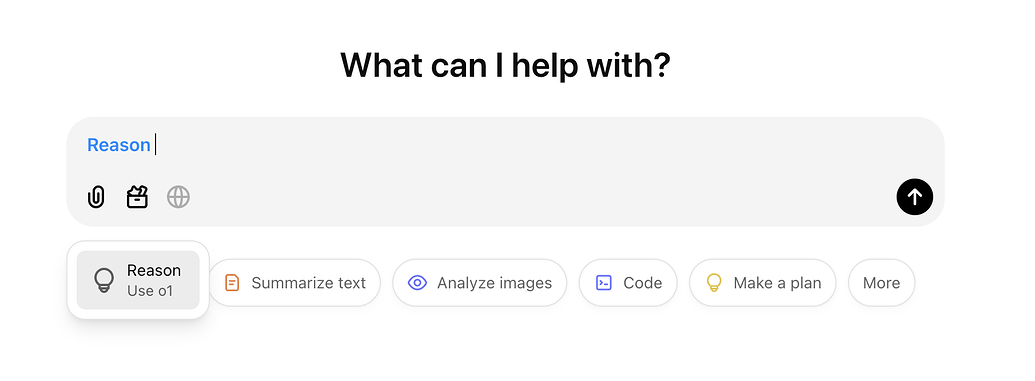This screenshot has height=381, width=1035.
Task: Click the "Use o1" subtitle text
Action: coord(150,291)
